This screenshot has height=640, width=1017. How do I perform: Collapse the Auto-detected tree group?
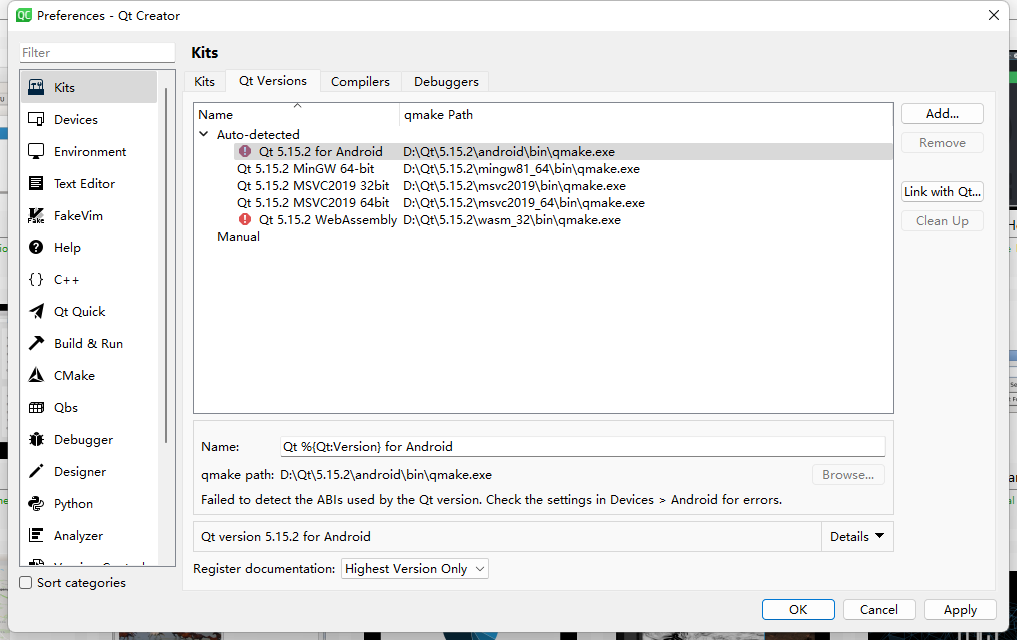coord(204,134)
